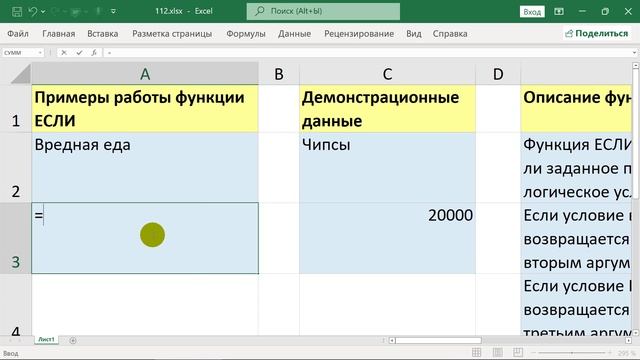Select row 2 header
The height and width of the screenshot is (360, 640).
[16, 167]
